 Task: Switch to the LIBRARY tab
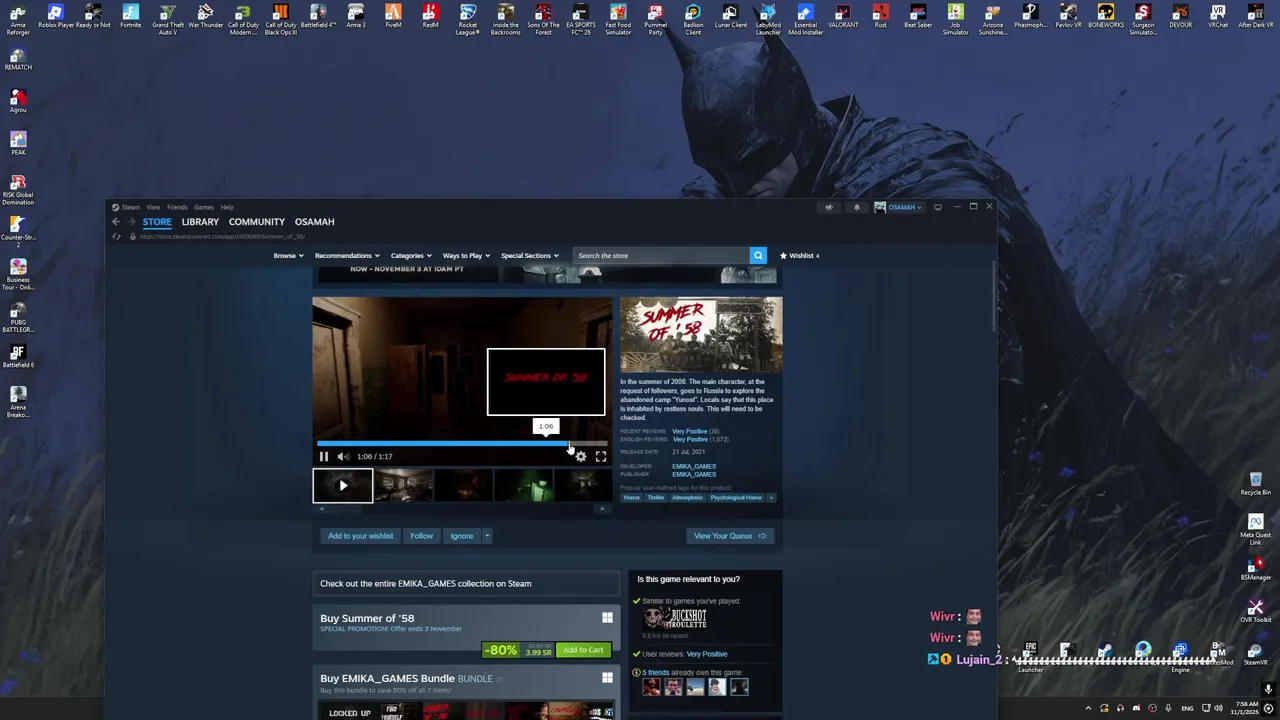click(x=200, y=222)
